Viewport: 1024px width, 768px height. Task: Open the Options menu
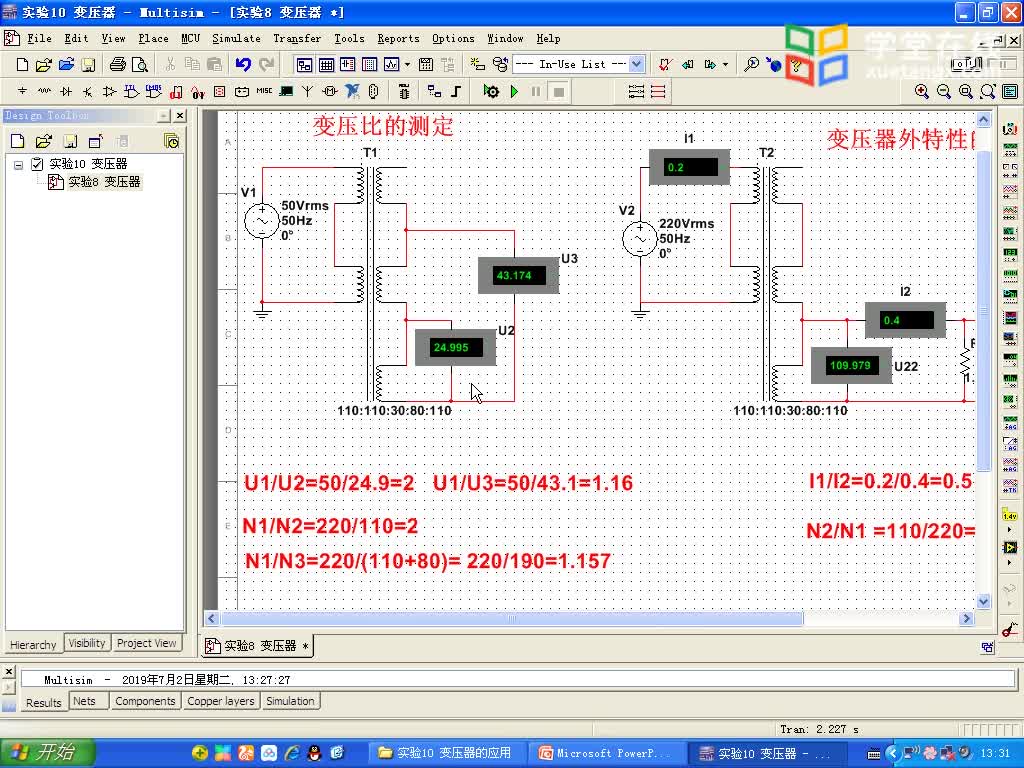pos(453,39)
